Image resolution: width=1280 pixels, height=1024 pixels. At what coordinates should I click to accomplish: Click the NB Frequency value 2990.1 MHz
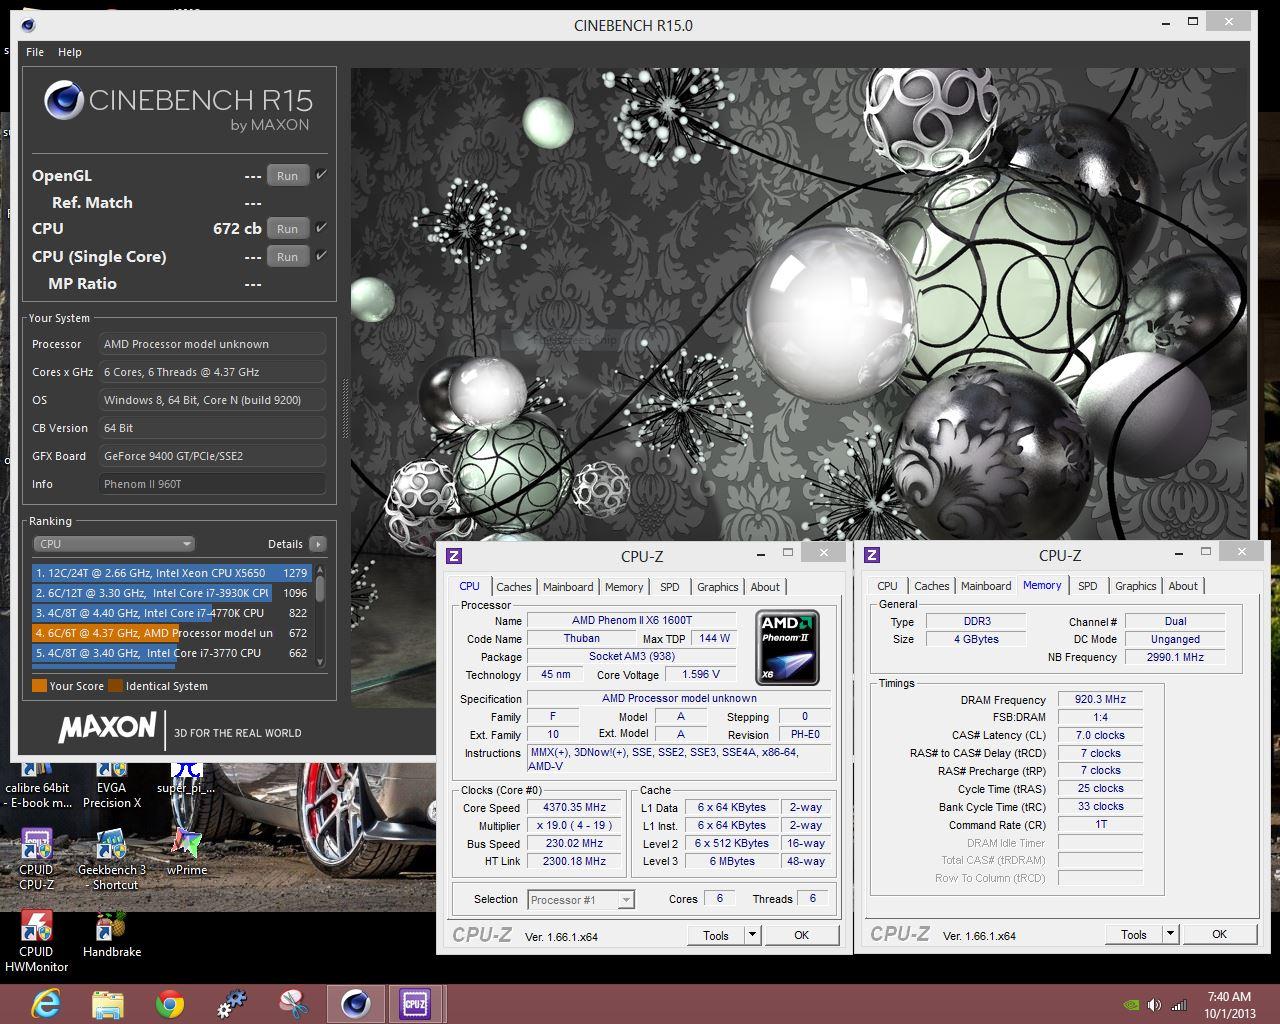pos(1175,657)
